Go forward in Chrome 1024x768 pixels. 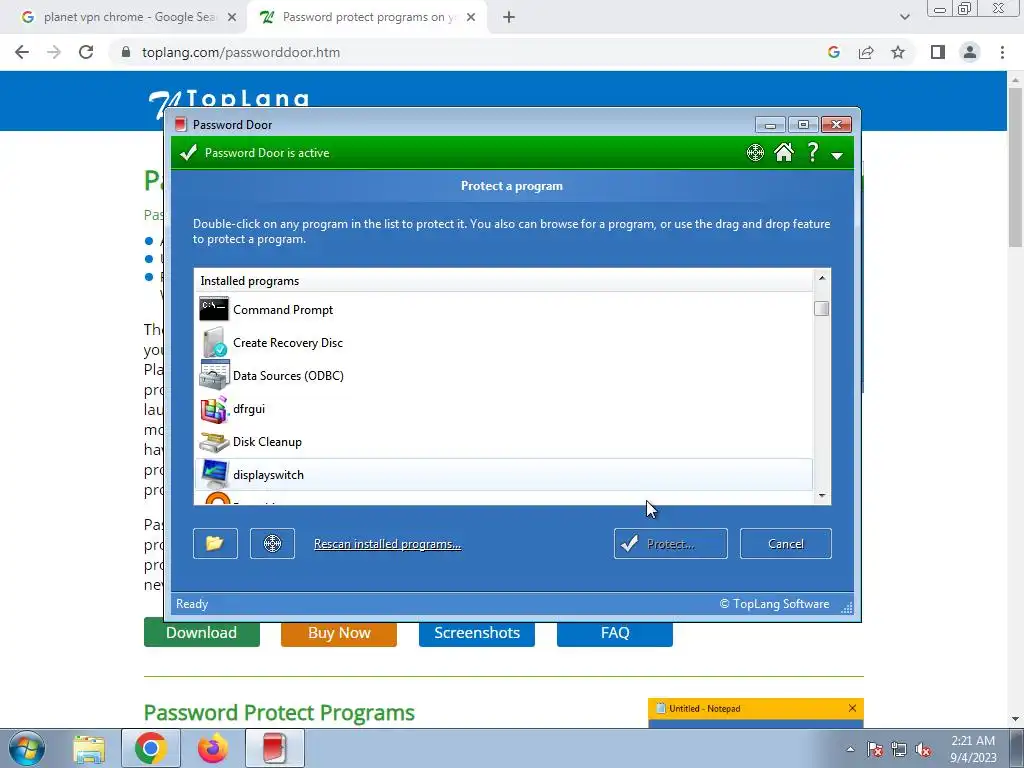click(x=54, y=52)
